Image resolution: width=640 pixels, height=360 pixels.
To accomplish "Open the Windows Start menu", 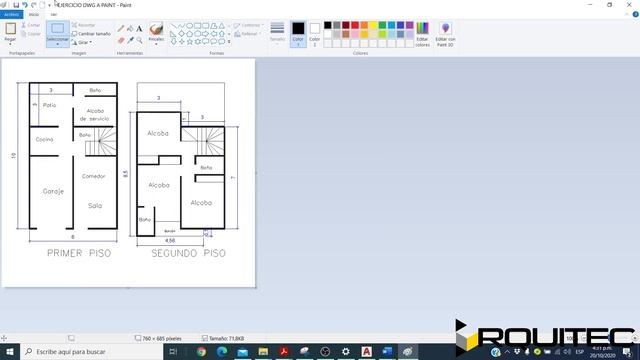I will [9, 351].
